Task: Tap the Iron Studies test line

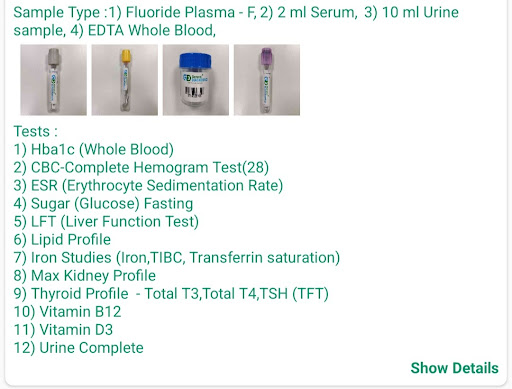Action: pos(177,257)
